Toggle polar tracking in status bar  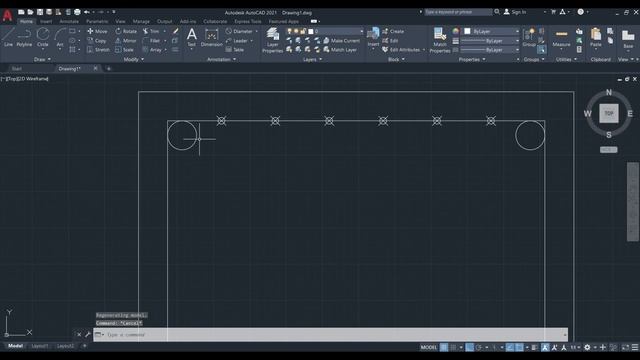point(478,347)
